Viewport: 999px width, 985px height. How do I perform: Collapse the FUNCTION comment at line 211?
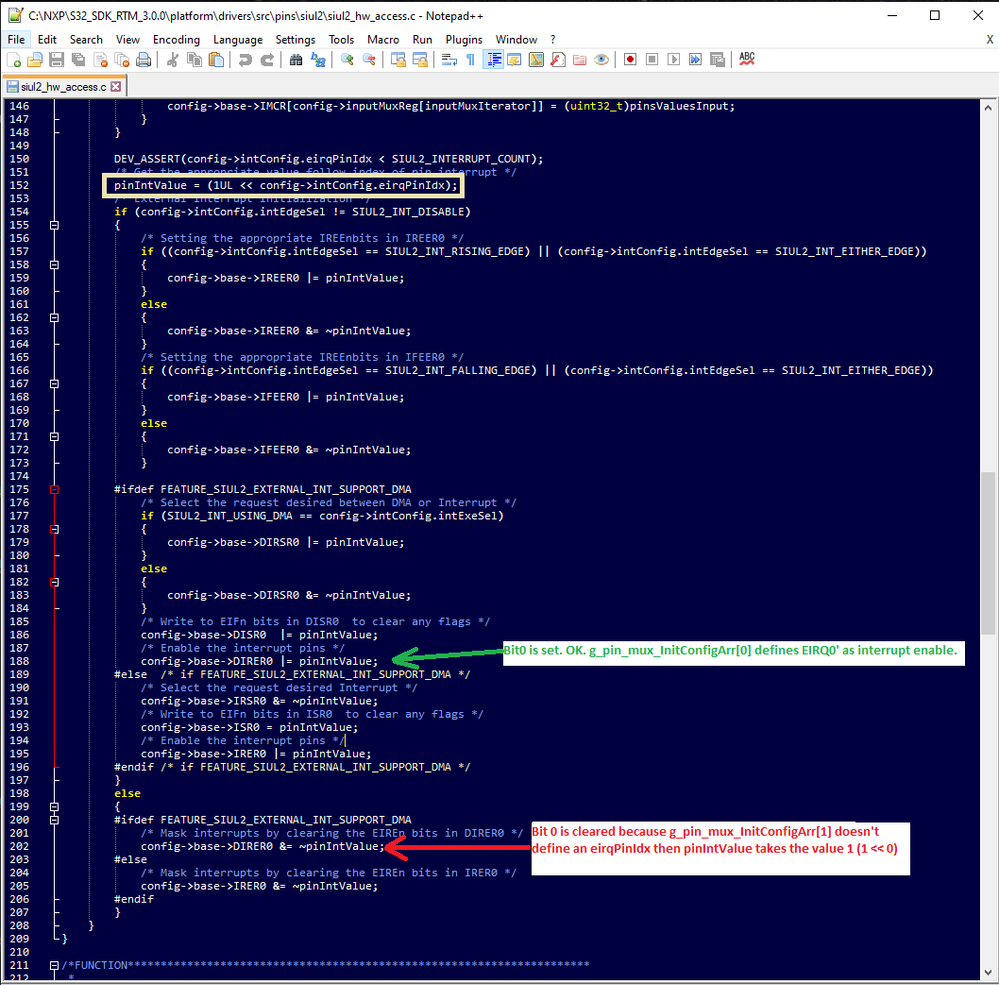55,966
